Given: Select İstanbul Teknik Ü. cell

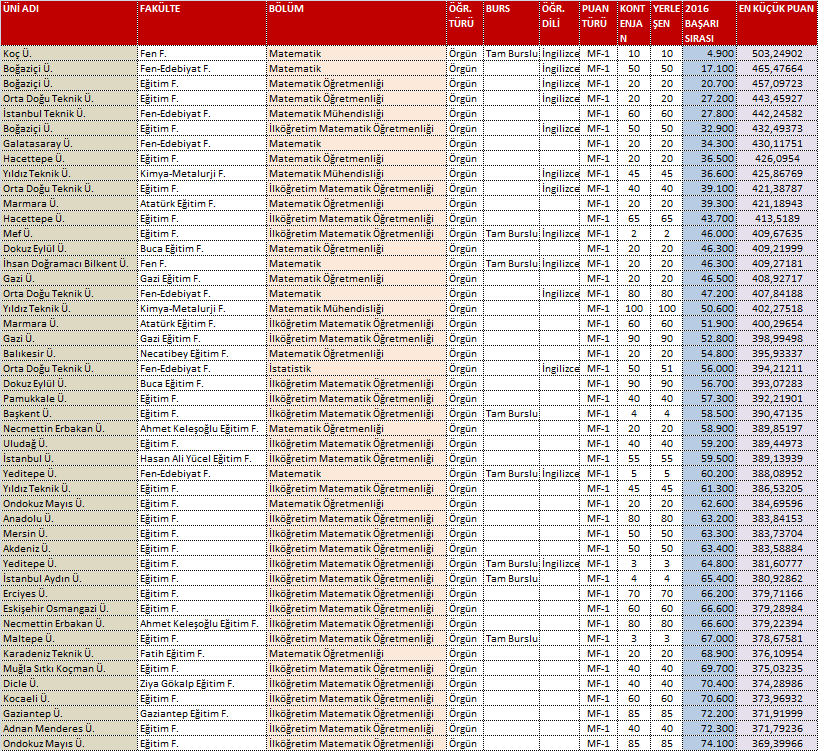Looking at the screenshot, I should (69, 113).
